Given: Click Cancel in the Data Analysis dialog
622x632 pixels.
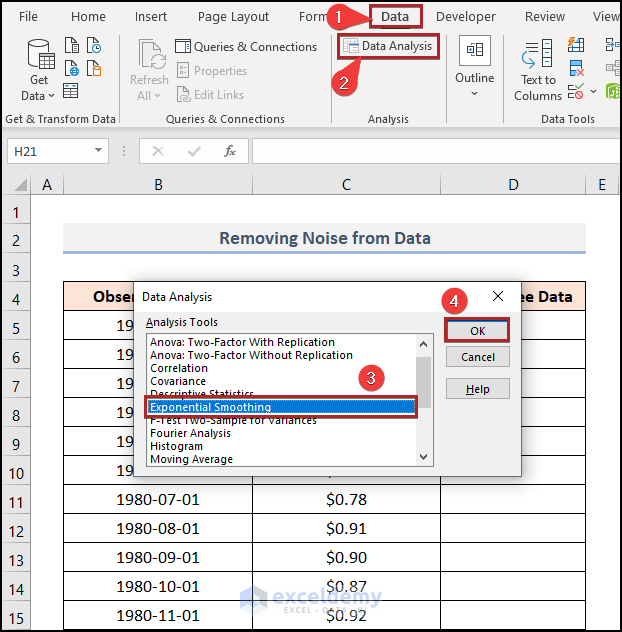Looking at the screenshot, I should 477,357.
